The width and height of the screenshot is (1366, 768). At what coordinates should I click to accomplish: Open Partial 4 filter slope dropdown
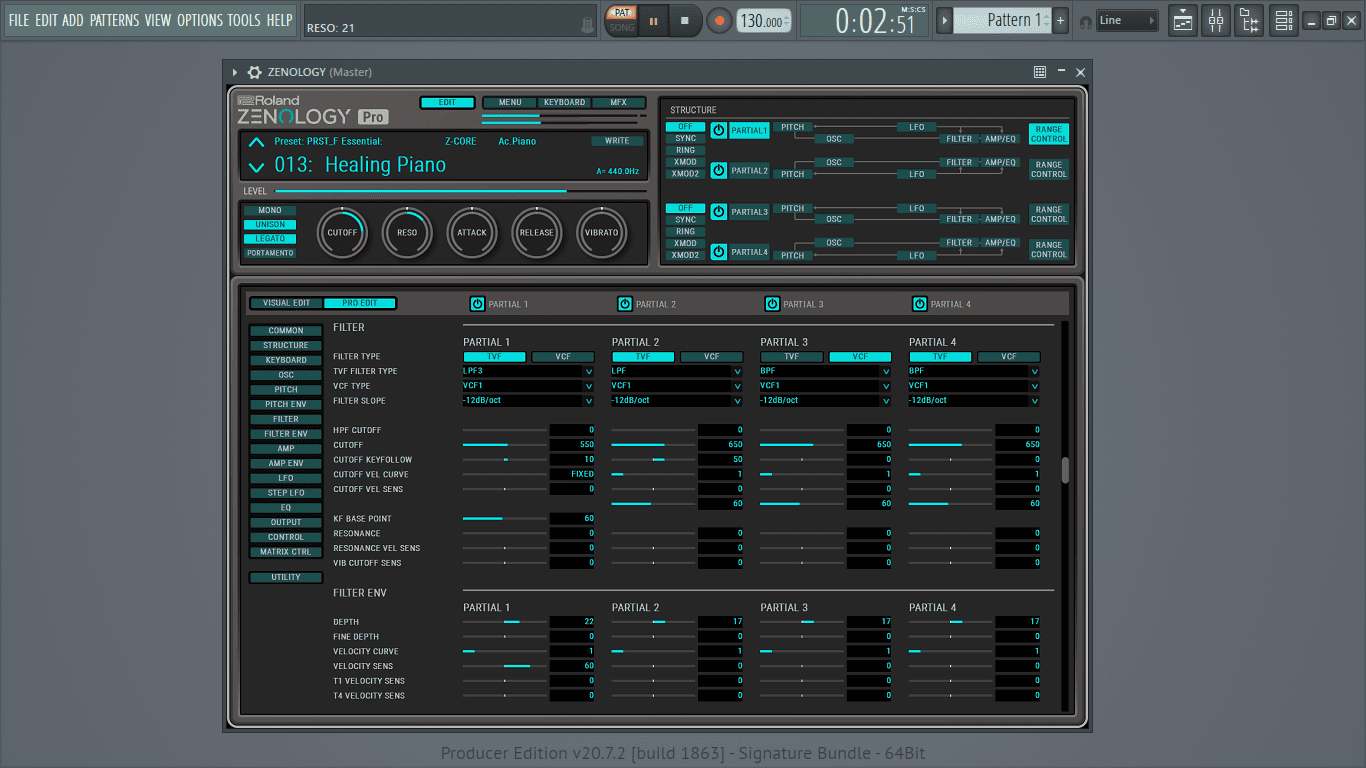coord(974,401)
